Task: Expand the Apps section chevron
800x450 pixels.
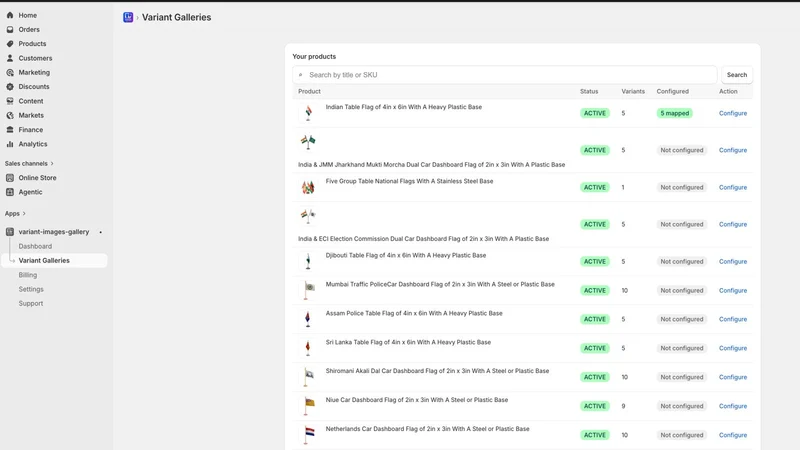Action: coord(24,214)
